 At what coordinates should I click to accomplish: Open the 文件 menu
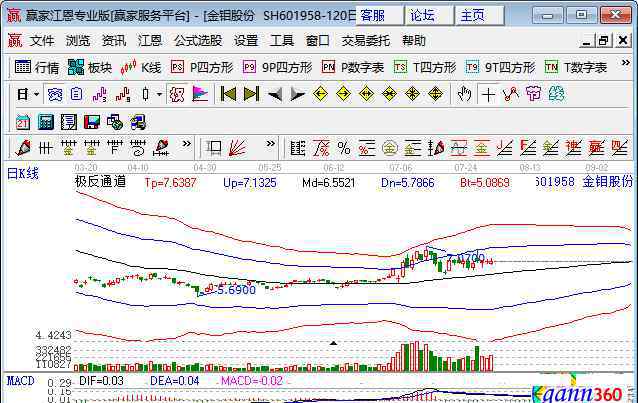(42, 41)
